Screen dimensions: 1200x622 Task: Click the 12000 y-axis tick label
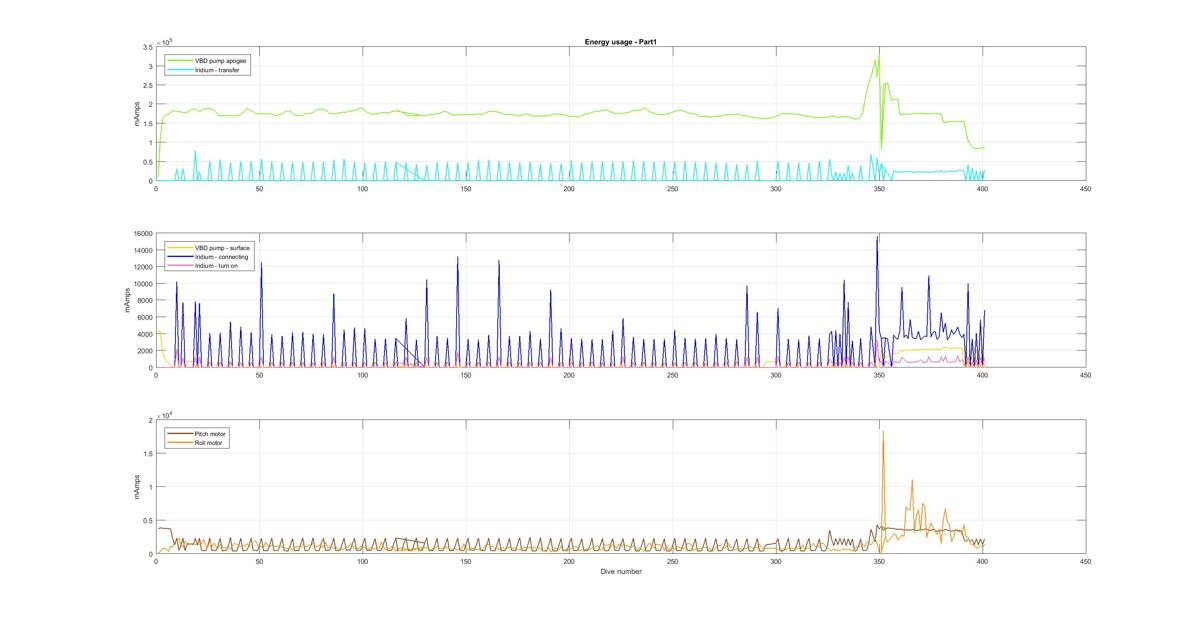point(141,267)
